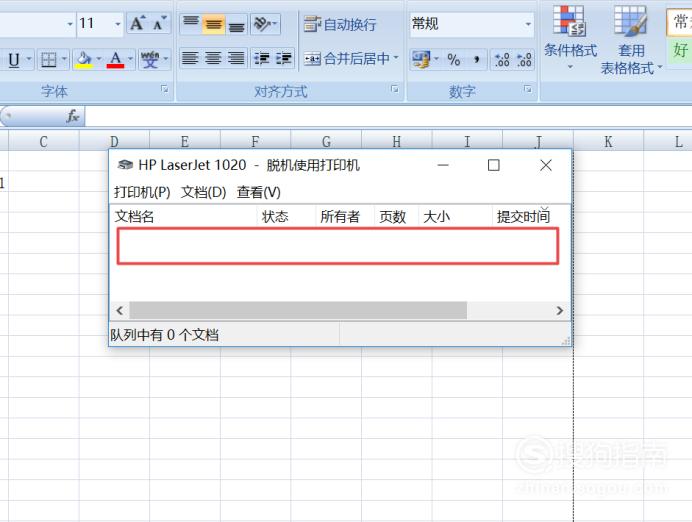This screenshot has height=522, width=692.
Task: Maximize the HP LaserJet 1020 window
Action: tap(493, 165)
